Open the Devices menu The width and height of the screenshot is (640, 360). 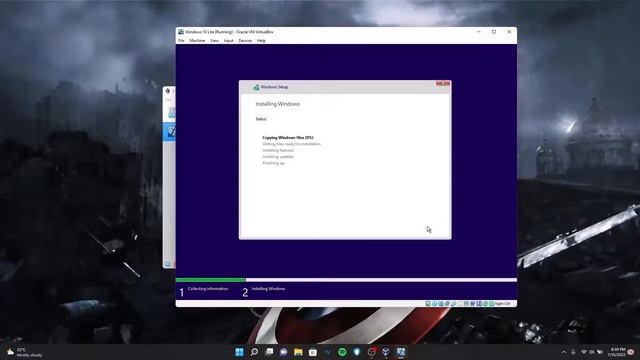[245, 41]
